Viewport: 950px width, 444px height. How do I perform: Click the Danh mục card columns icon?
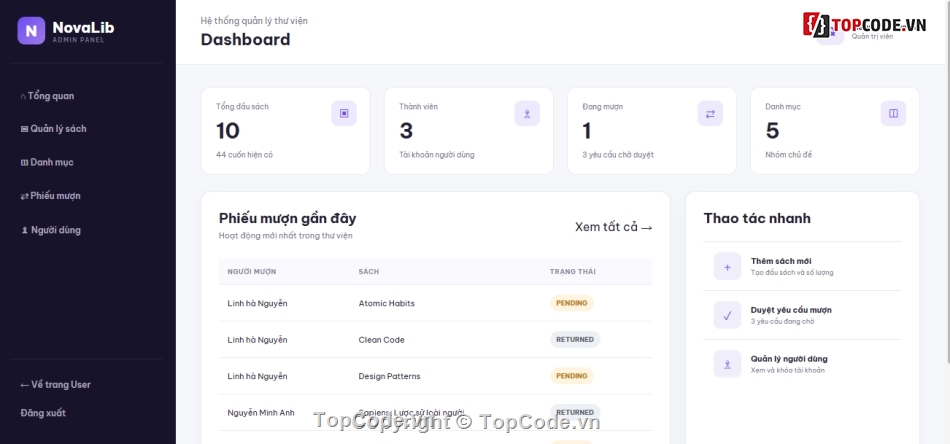(x=893, y=113)
